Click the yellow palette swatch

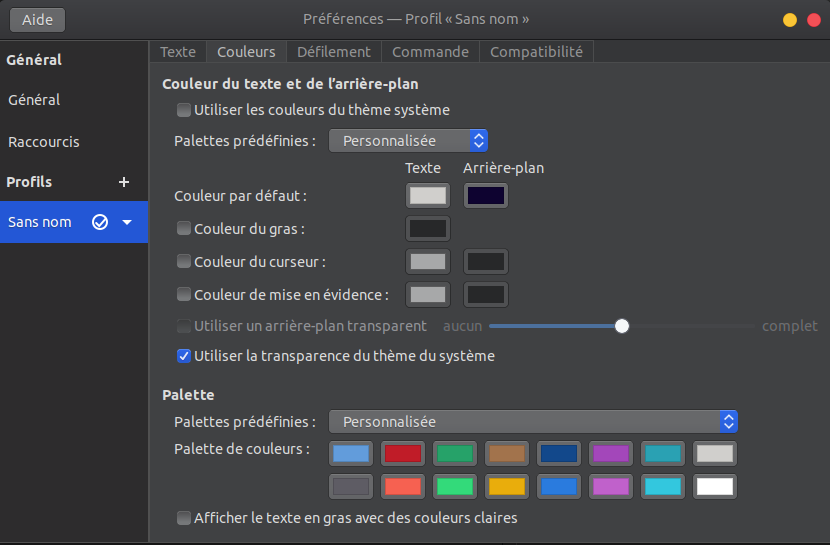[x=507, y=486]
